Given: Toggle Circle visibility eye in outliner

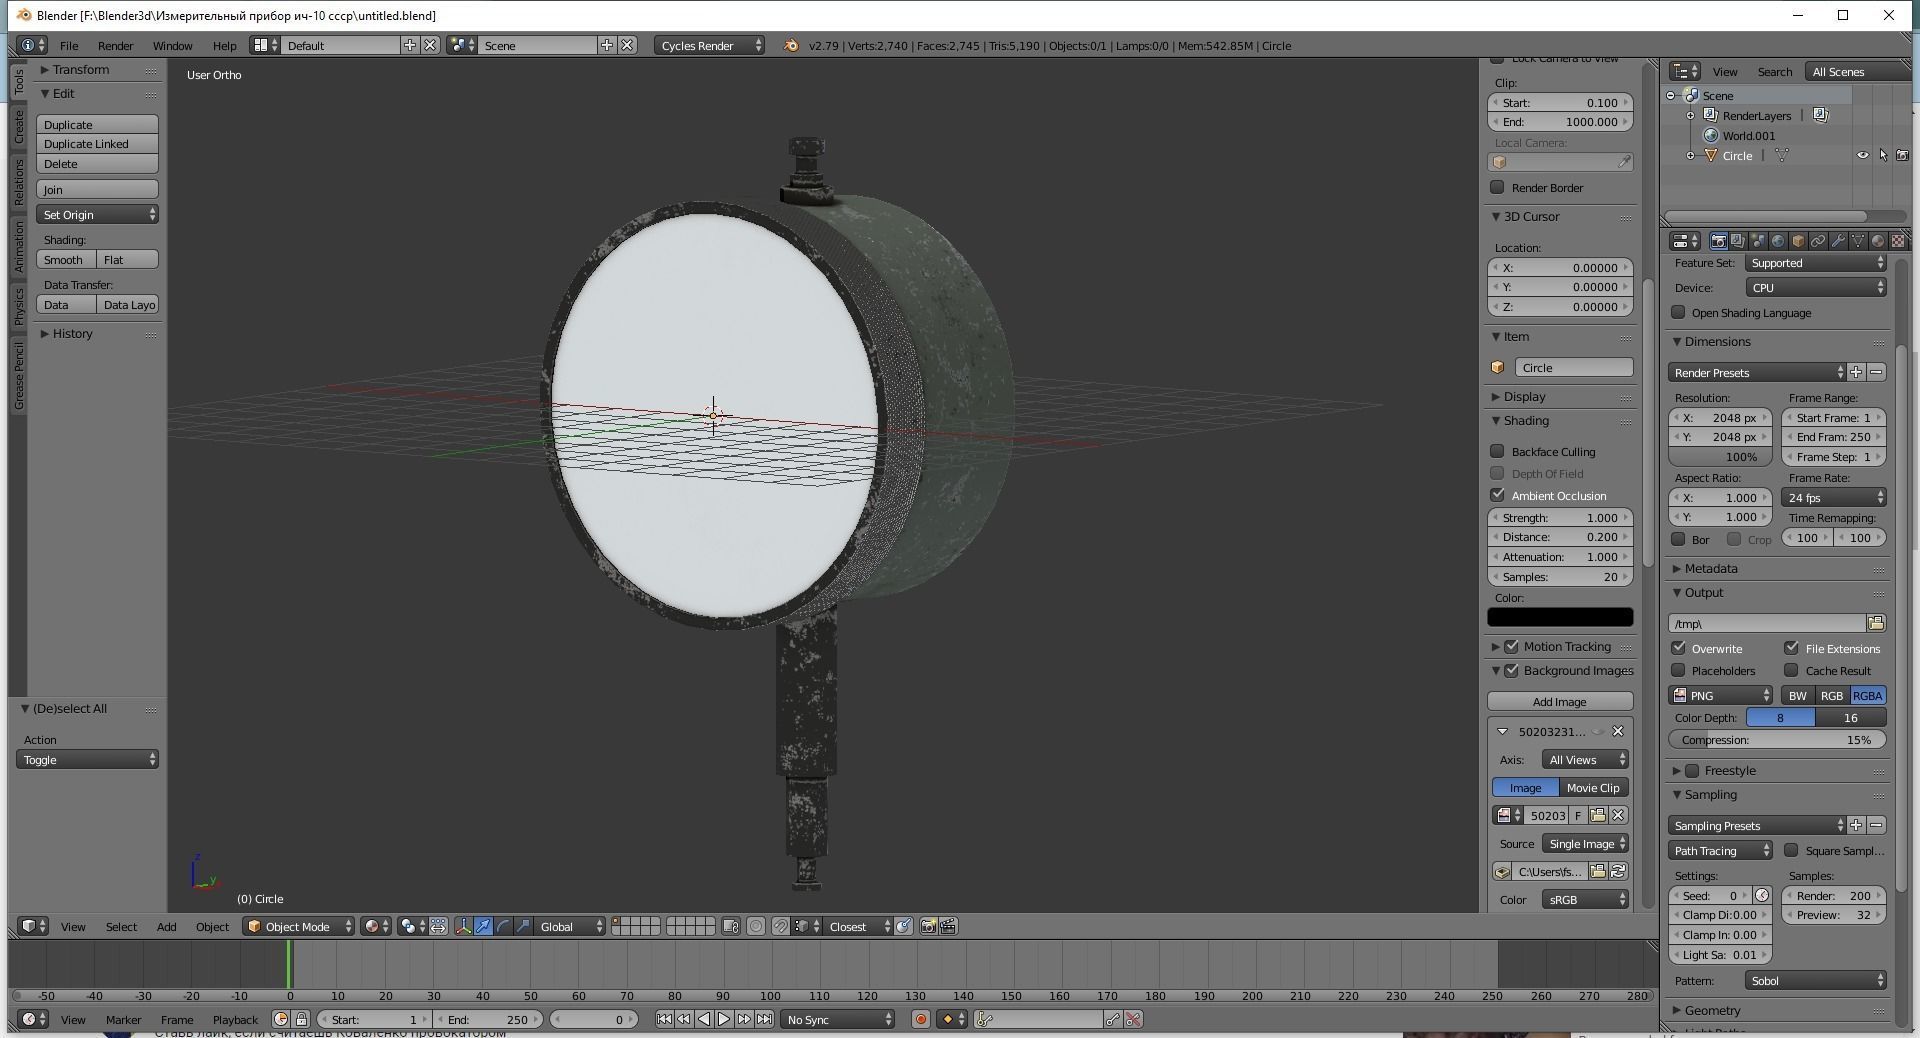Looking at the screenshot, I should (1863, 156).
